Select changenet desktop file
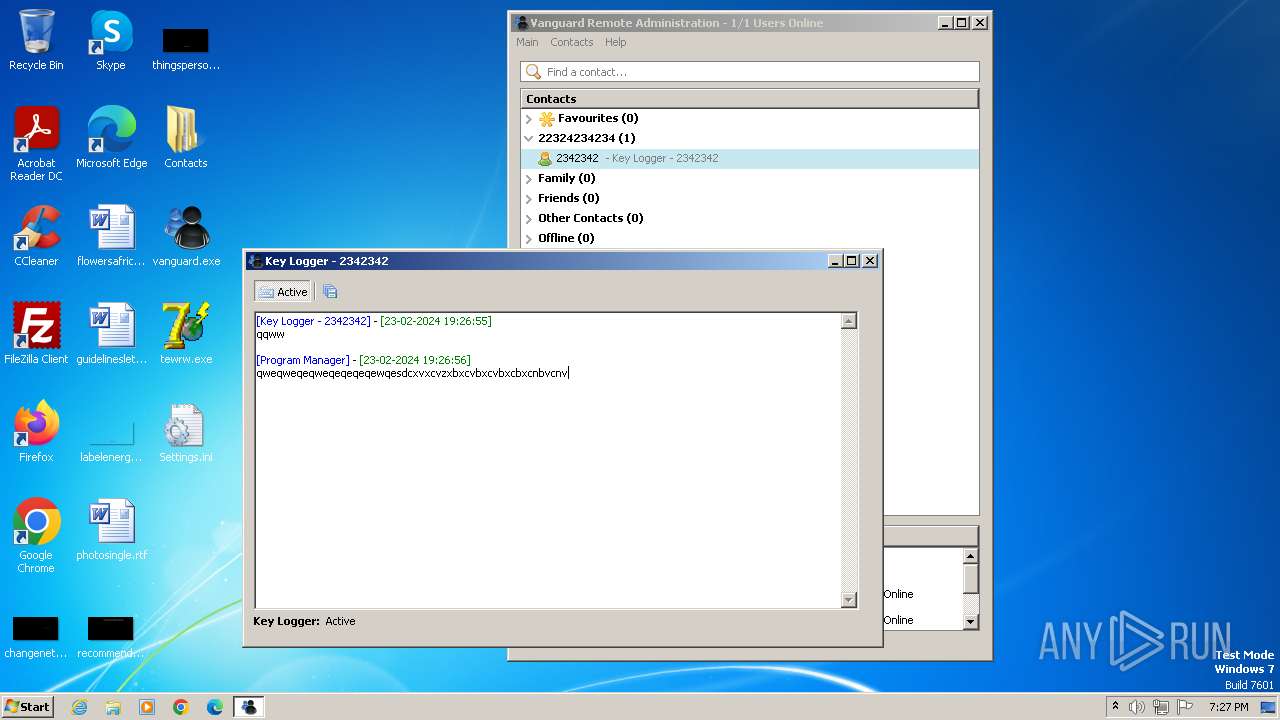 36,637
